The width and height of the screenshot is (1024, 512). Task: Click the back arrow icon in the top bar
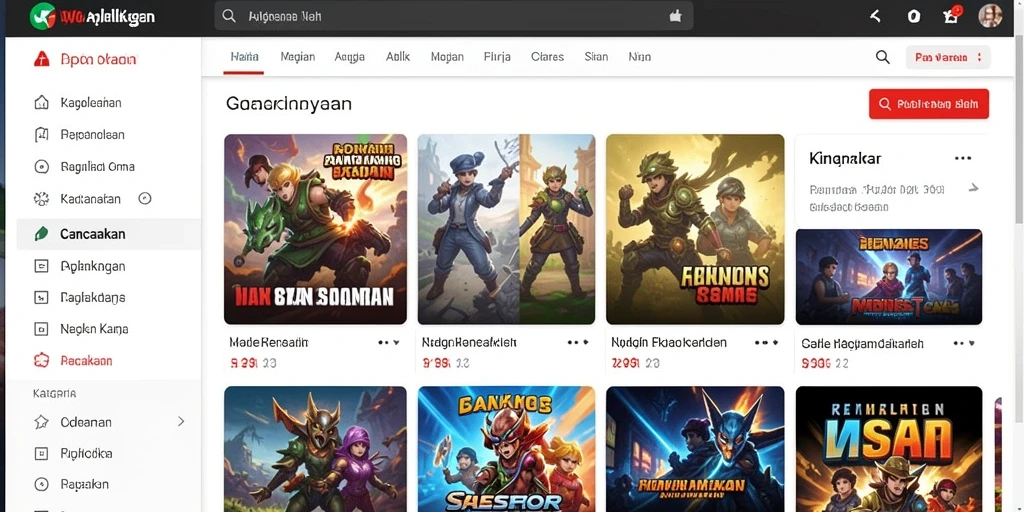pyautogui.click(x=876, y=16)
